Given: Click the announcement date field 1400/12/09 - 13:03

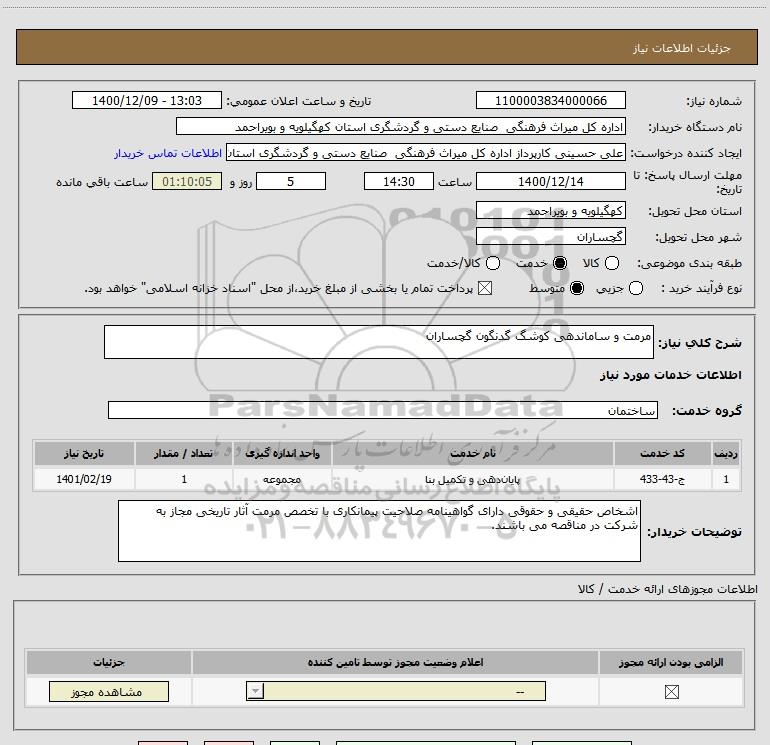Looking at the screenshot, I should [x=147, y=100].
